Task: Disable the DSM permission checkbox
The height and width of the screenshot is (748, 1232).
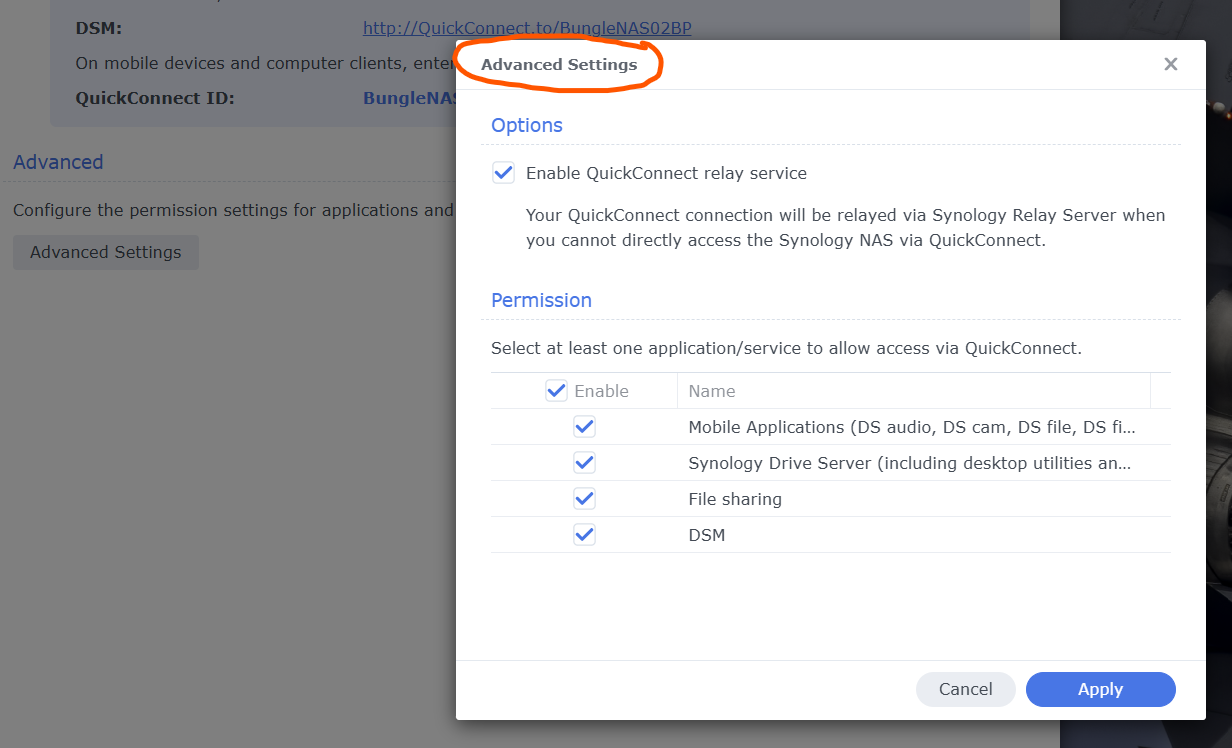Action: pyautogui.click(x=585, y=535)
